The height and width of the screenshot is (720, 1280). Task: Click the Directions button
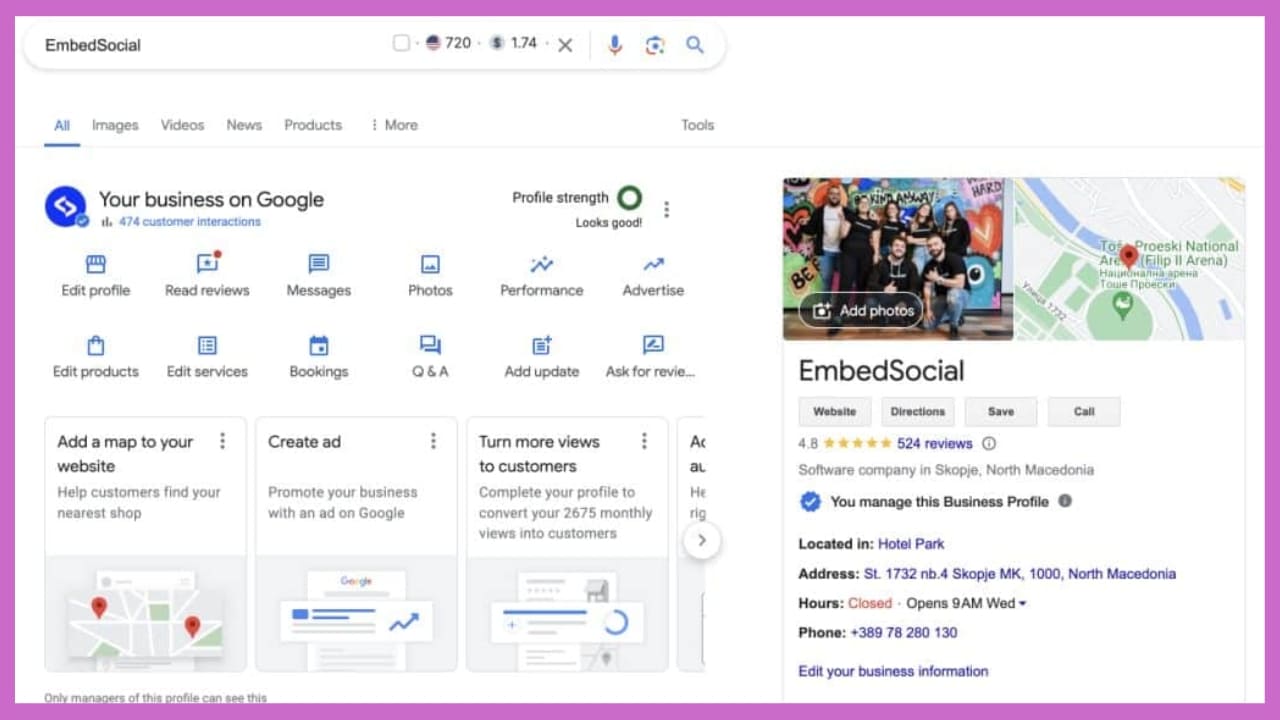[917, 411]
